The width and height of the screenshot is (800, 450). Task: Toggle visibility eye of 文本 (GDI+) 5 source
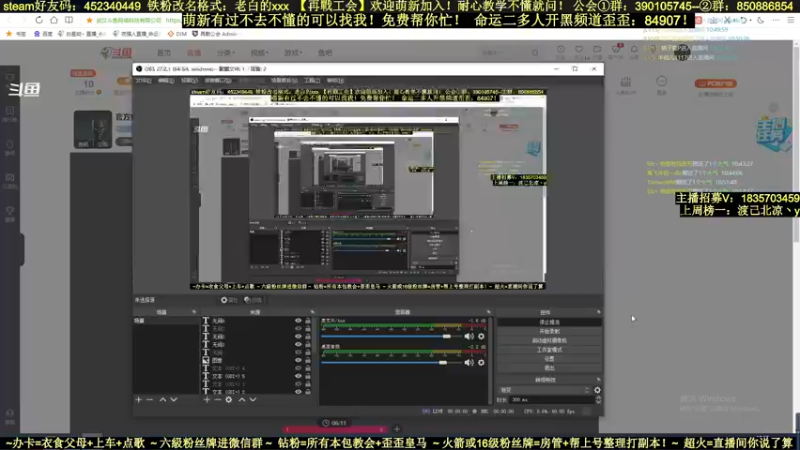tap(298, 376)
